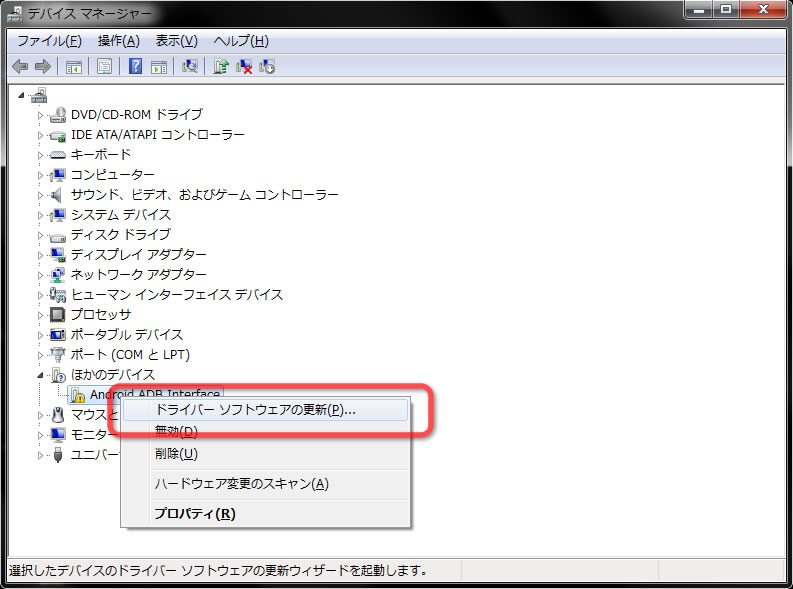Click Scan for hardware changes toolbar icon
The height and width of the screenshot is (589, 793).
click(190, 66)
